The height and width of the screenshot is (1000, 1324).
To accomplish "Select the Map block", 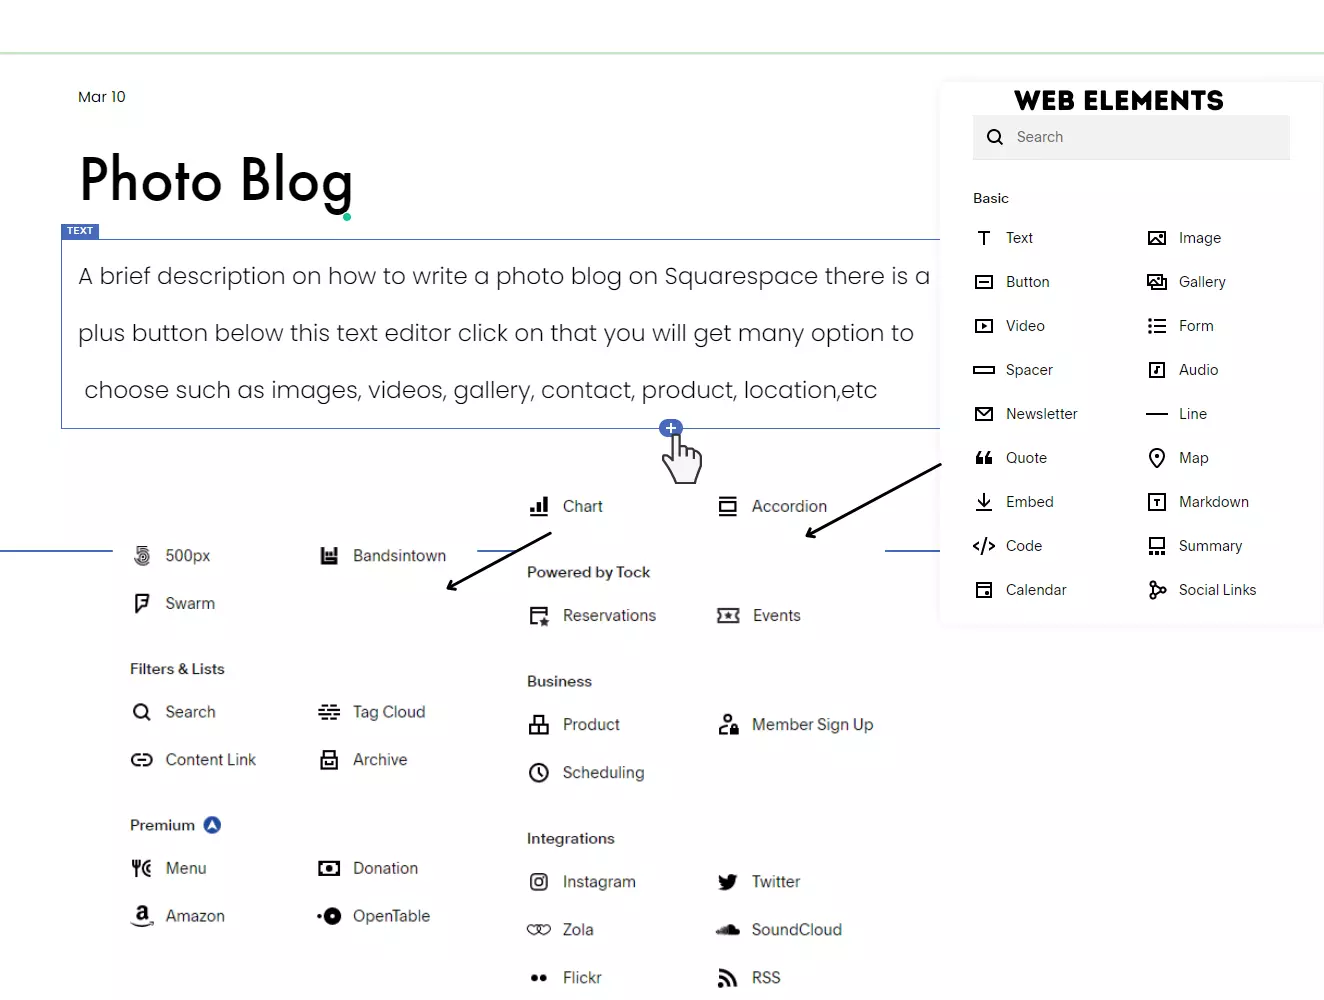I will click(1178, 458).
